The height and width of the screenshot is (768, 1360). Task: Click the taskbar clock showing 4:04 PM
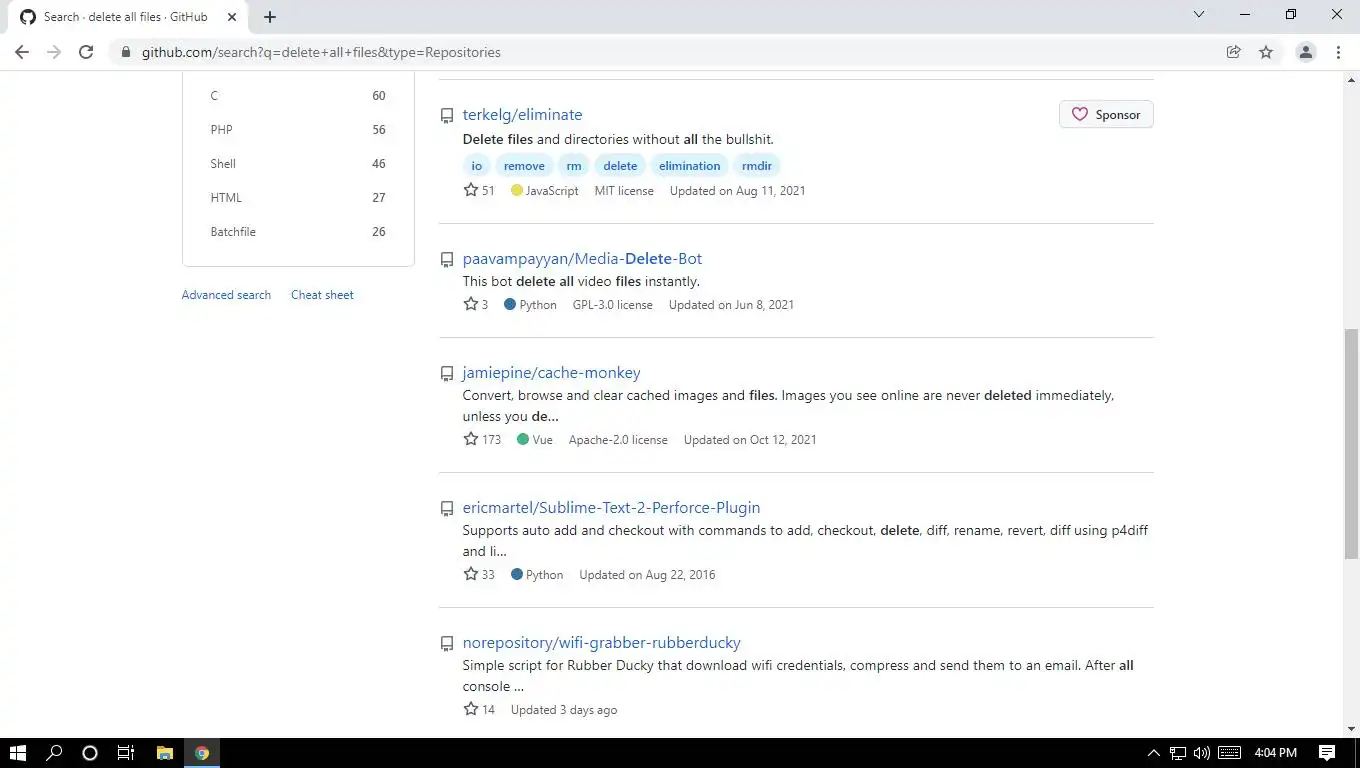(1275, 753)
